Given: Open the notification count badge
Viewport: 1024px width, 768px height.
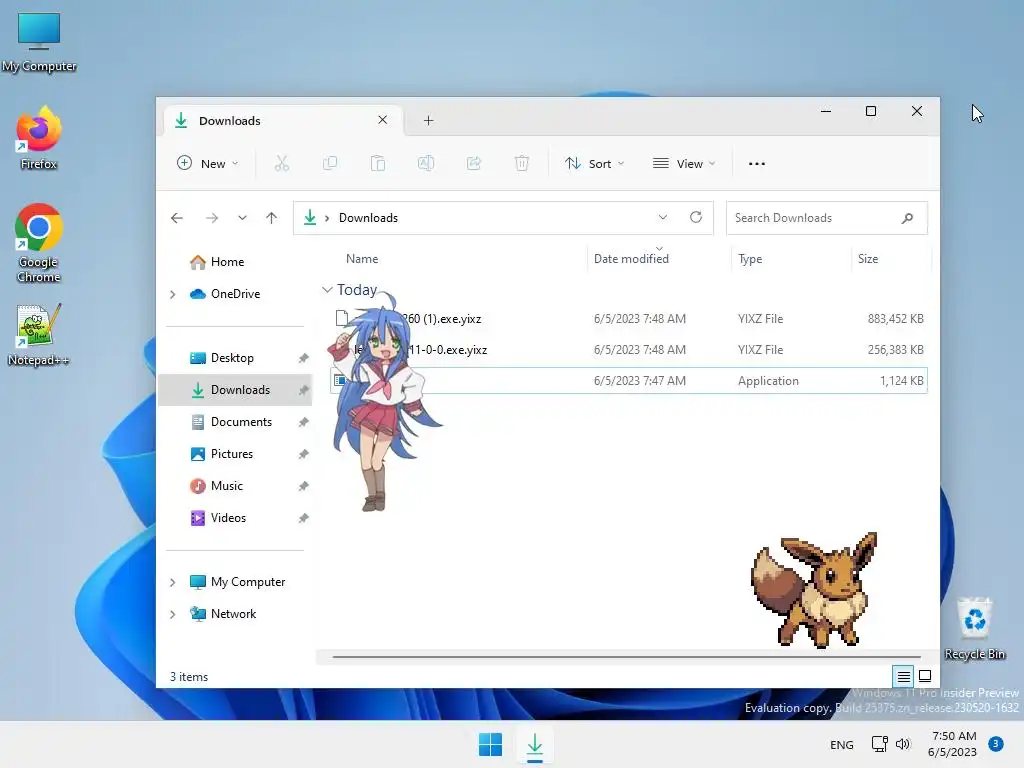Looking at the screenshot, I should pyautogui.click(x=996, y=744).
